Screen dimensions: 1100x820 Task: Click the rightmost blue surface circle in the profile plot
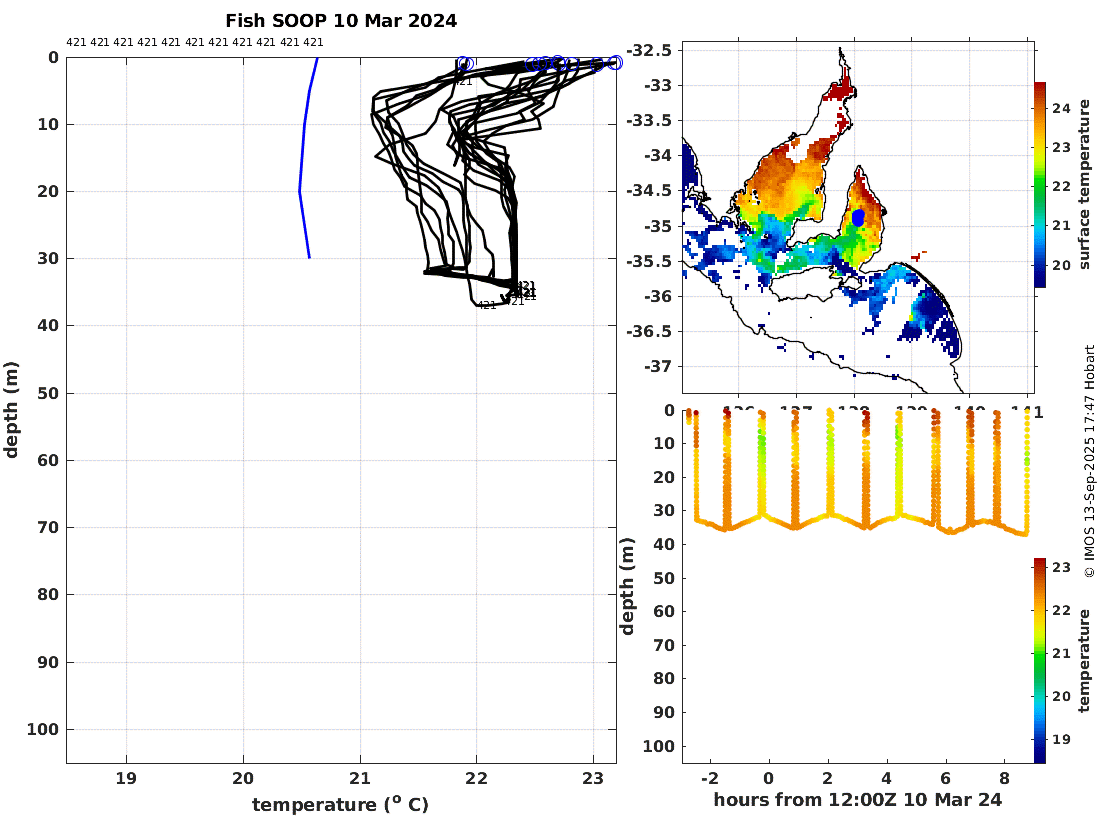tap(615, 62)
